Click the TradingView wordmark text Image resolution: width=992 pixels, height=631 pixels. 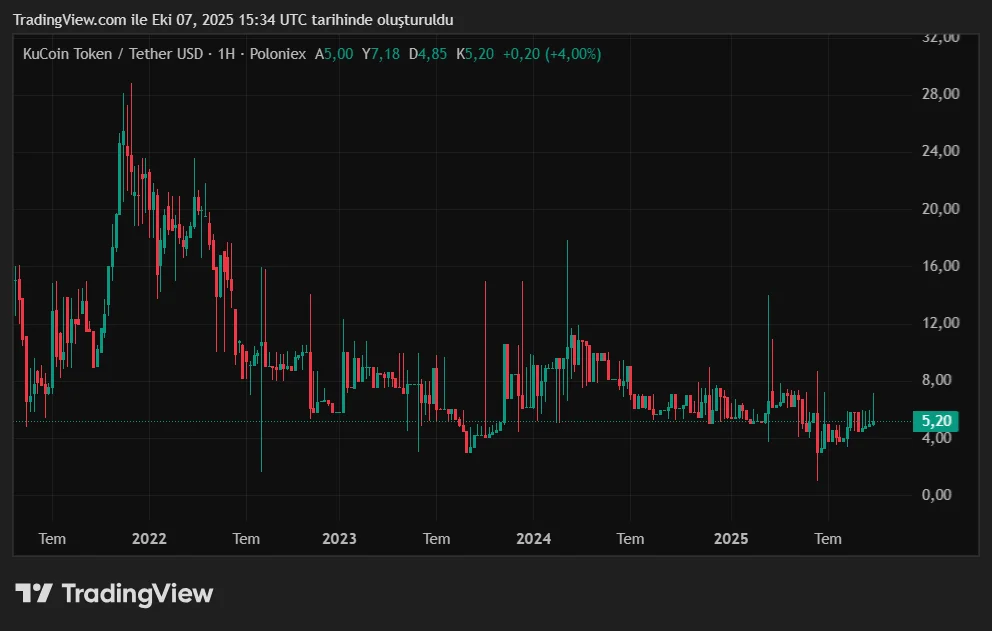point(137,593)
